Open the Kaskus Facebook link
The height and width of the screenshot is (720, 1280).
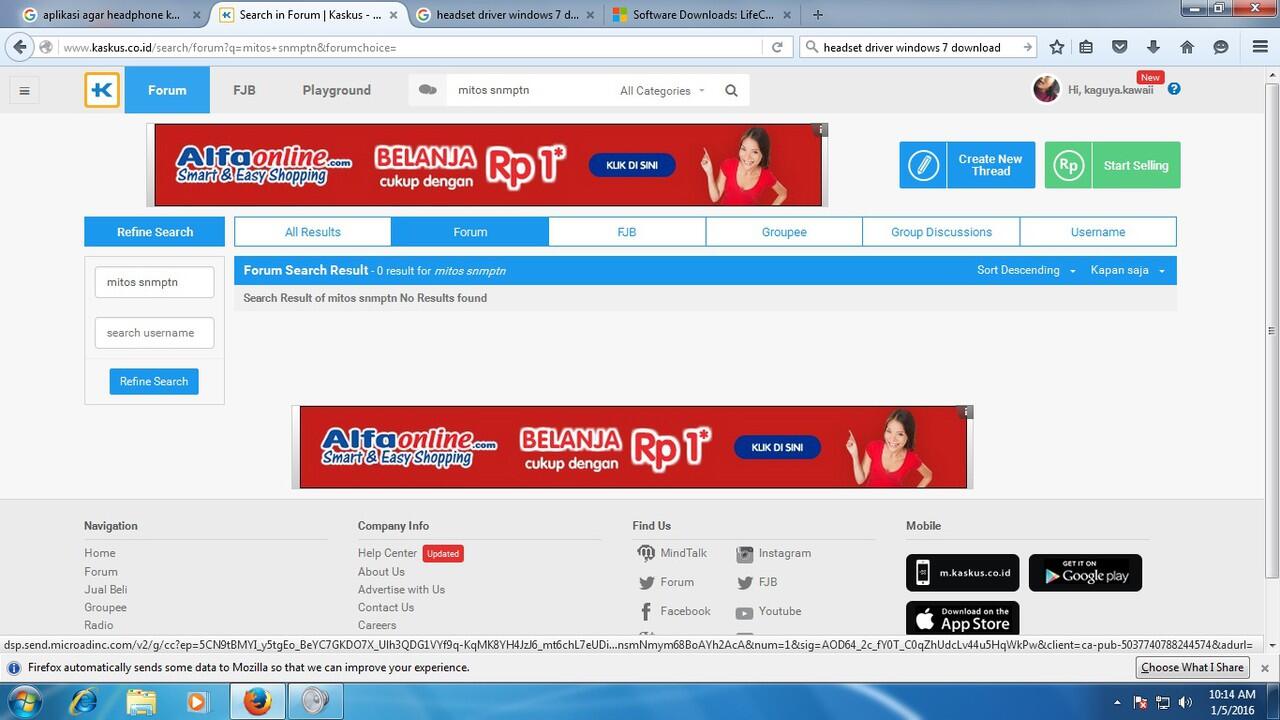coord(674,611)
